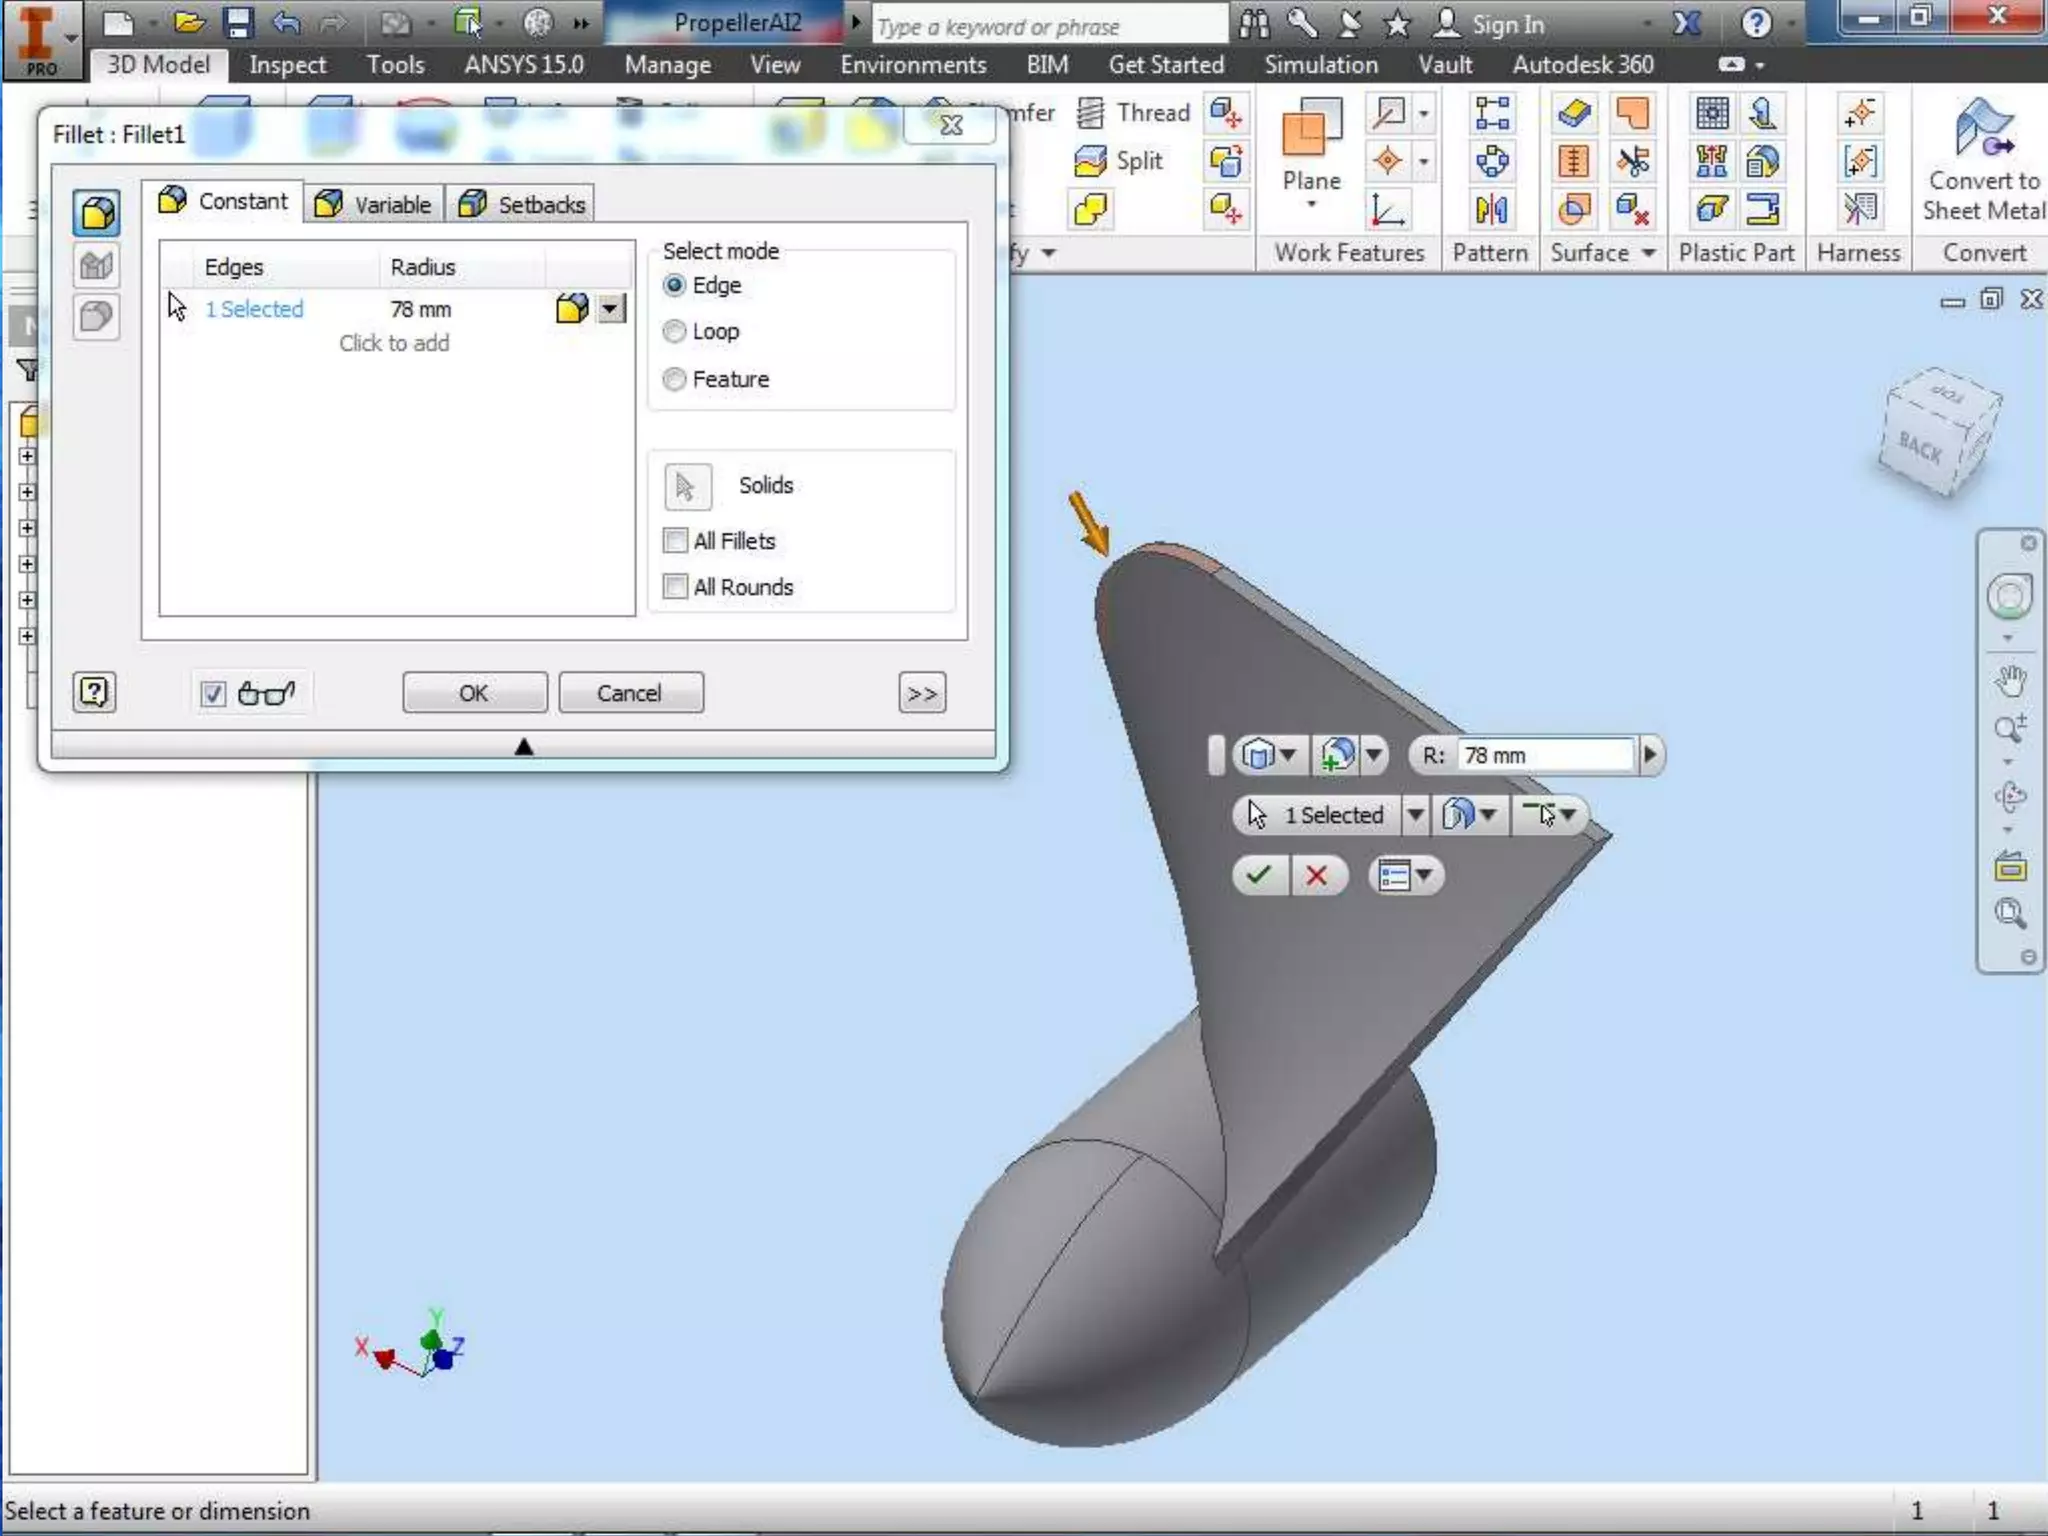The image size is (2048, 1536).
Task: Enable the All Rounds checkbox
Action: click(x=676, y=587)
